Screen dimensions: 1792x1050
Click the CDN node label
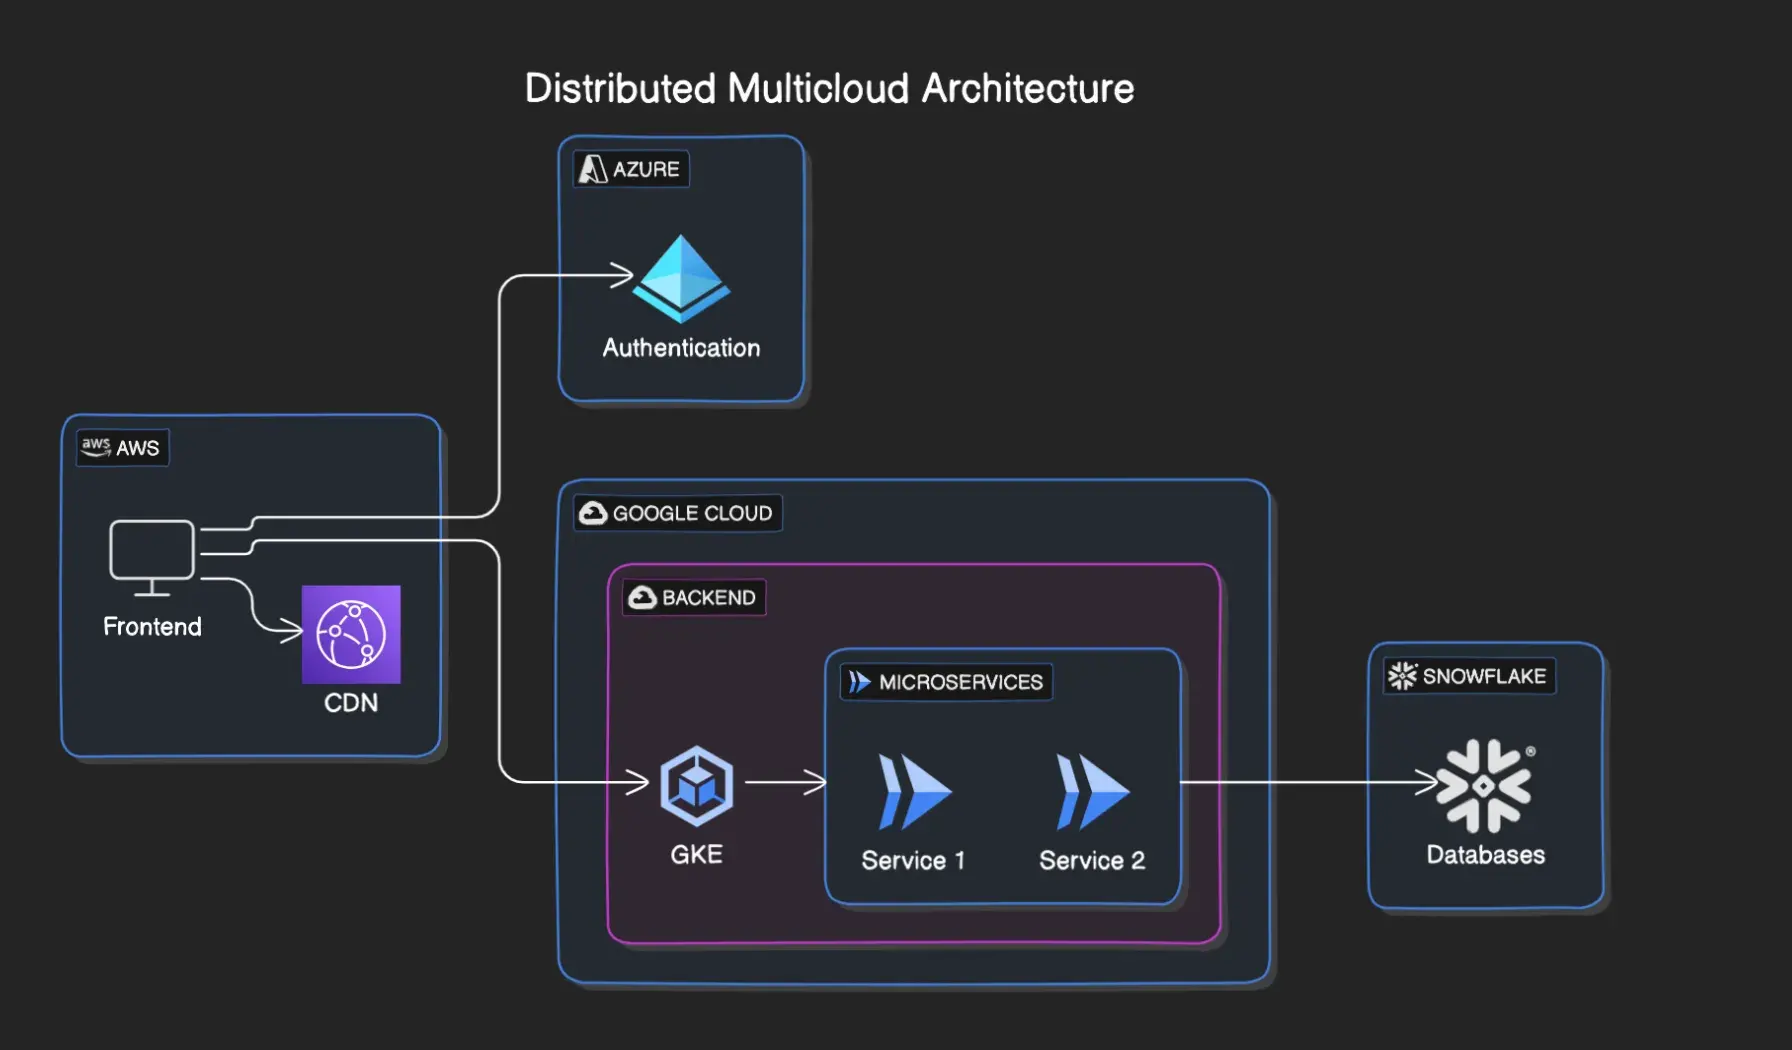[351, 703]
